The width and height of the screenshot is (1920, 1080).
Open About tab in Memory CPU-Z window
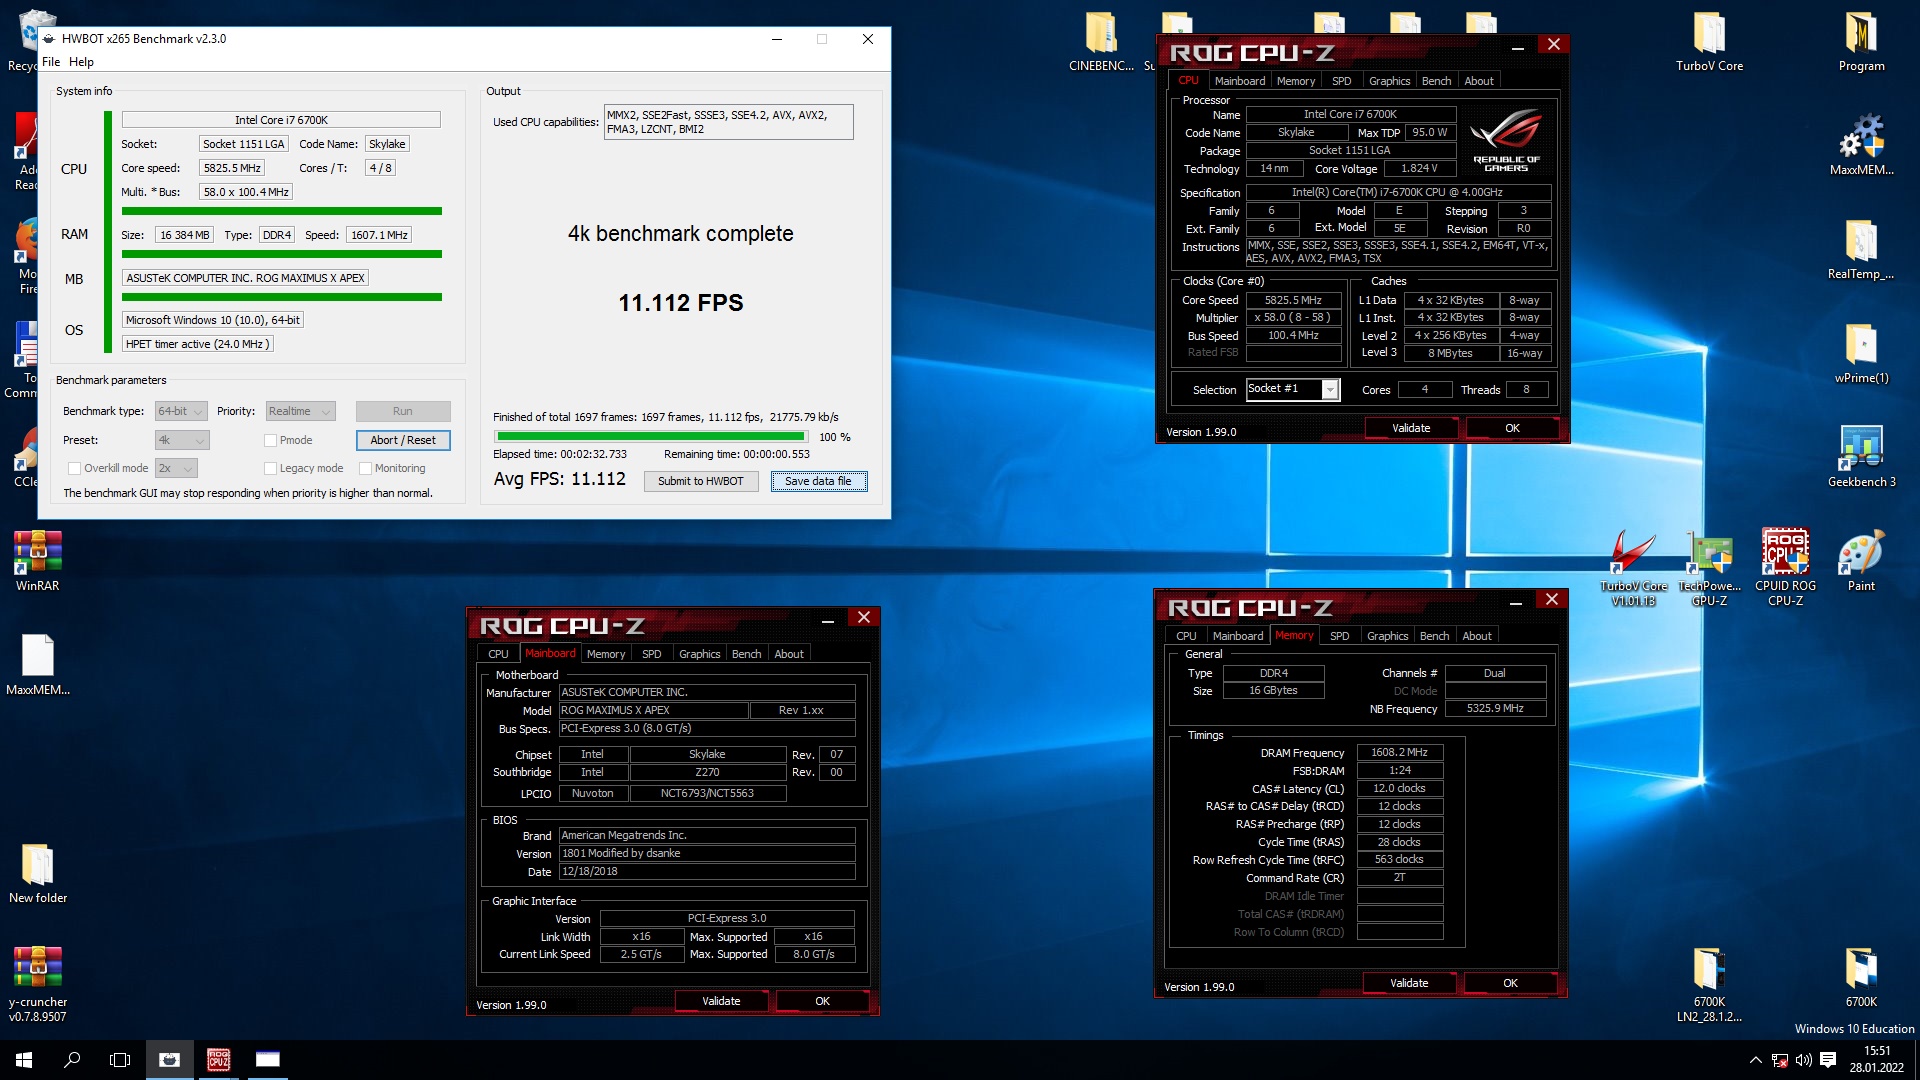(x=1477, y=636)
